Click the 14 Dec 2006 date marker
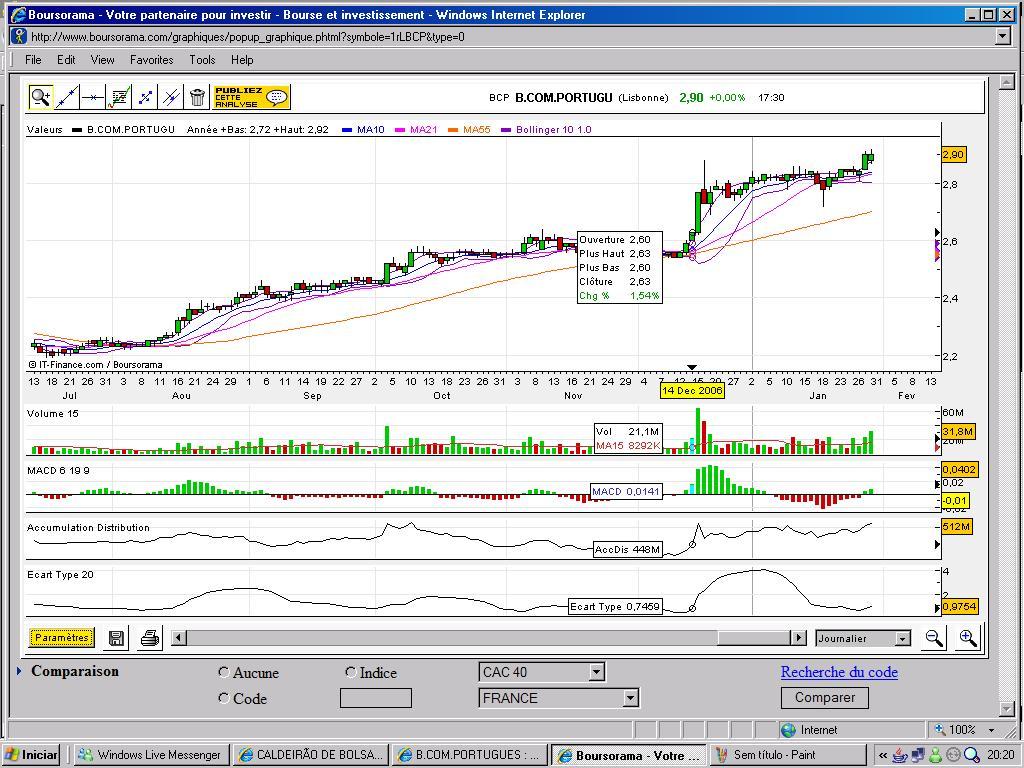 pos(692,391)
